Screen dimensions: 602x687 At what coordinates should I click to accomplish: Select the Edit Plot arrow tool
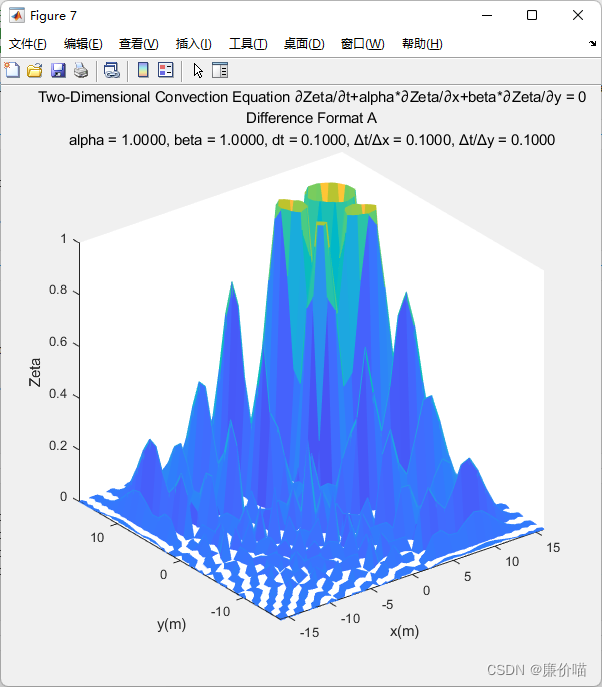coord(198,70)
